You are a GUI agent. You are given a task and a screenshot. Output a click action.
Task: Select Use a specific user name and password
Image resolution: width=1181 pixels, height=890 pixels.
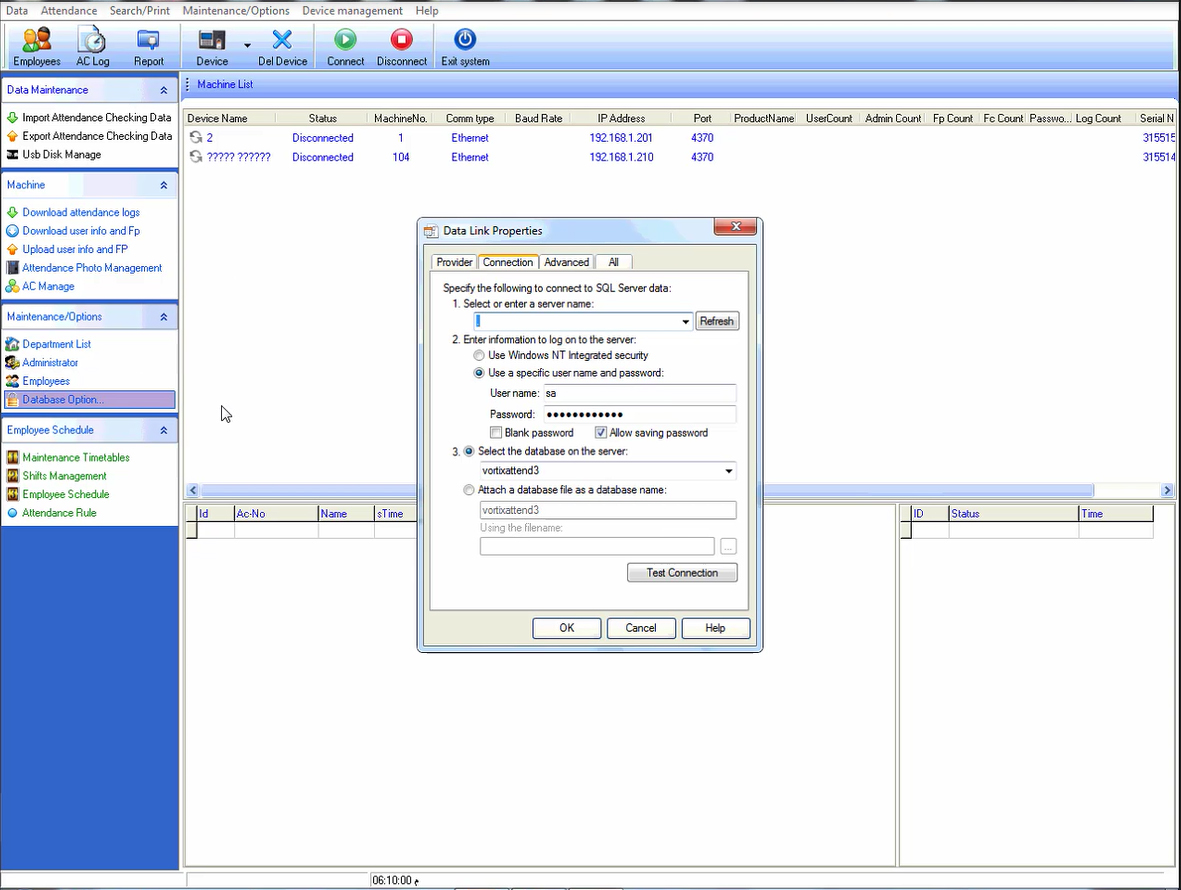pos(479,373)
